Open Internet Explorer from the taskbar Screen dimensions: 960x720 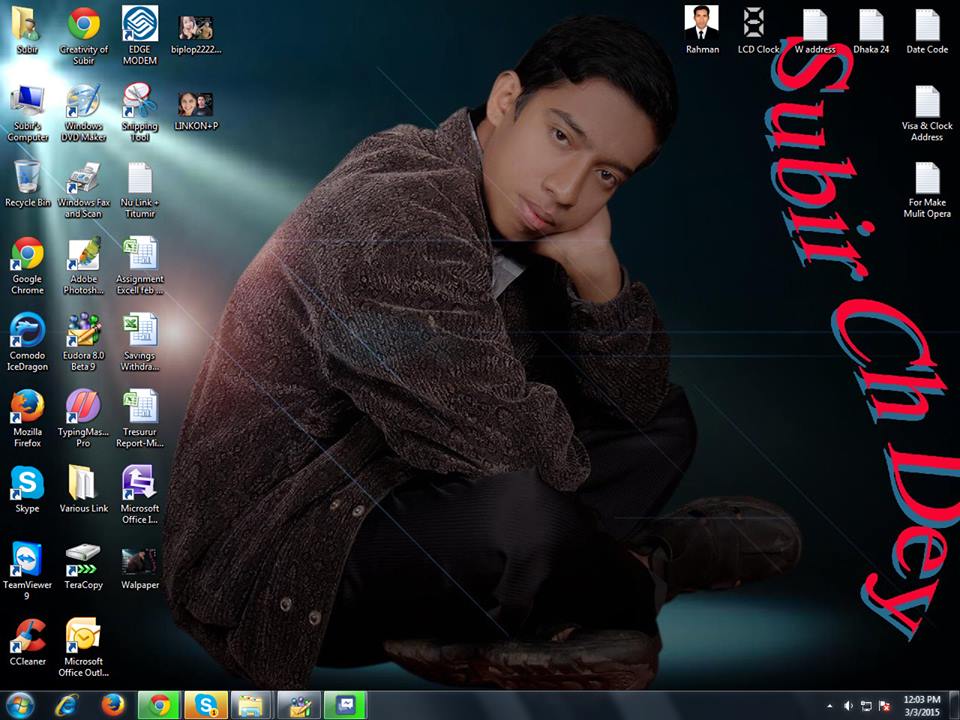coord(67,706)
